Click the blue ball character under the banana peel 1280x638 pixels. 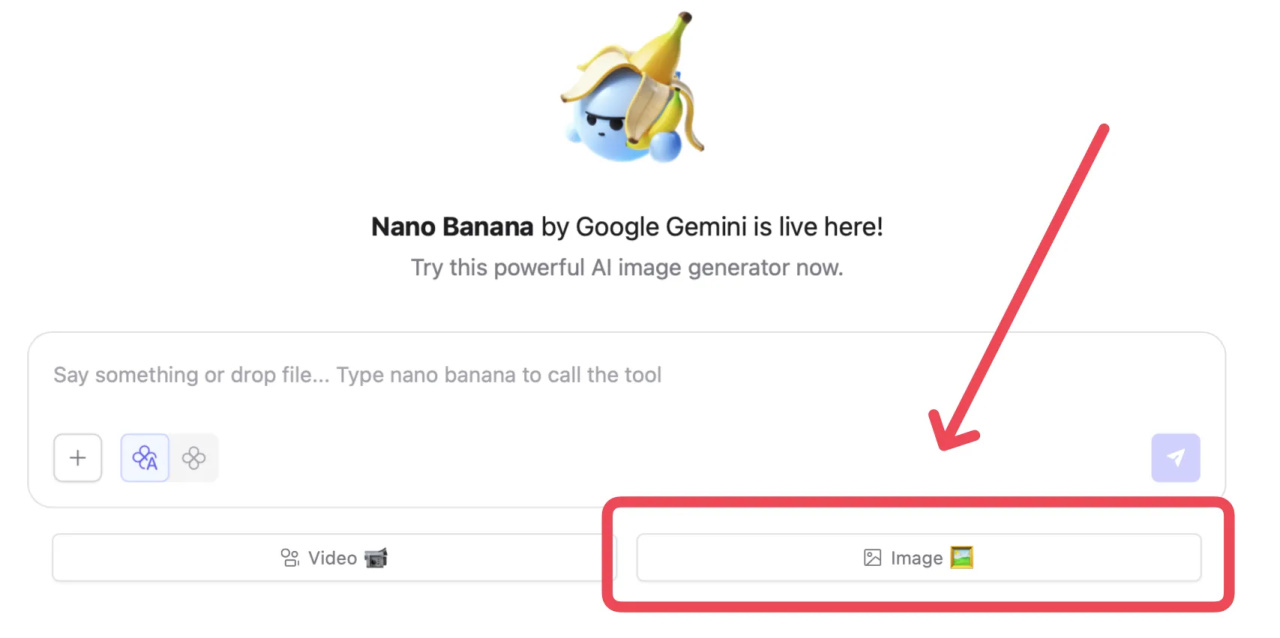[x=602, y=121]
